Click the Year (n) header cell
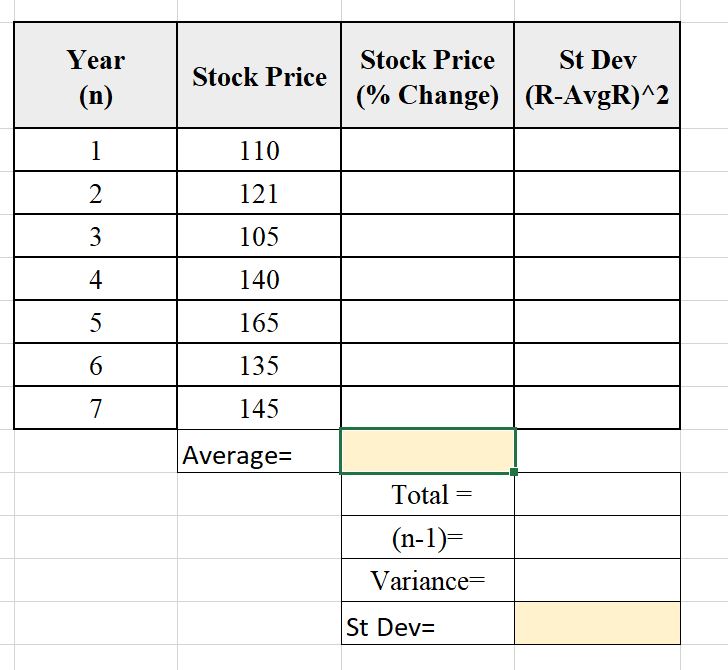 pos(96,75)
